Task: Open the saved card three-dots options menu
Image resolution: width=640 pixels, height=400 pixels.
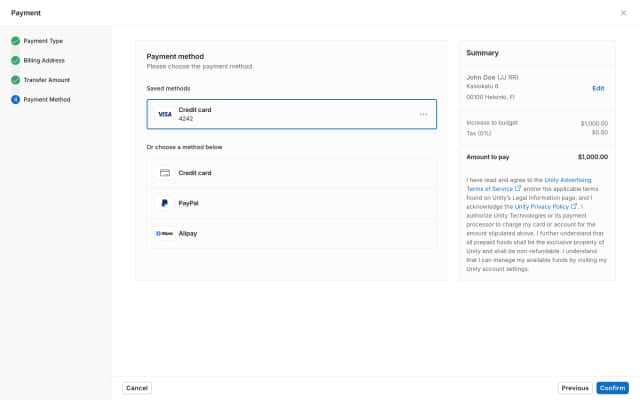Action: [x=424, y=114]
